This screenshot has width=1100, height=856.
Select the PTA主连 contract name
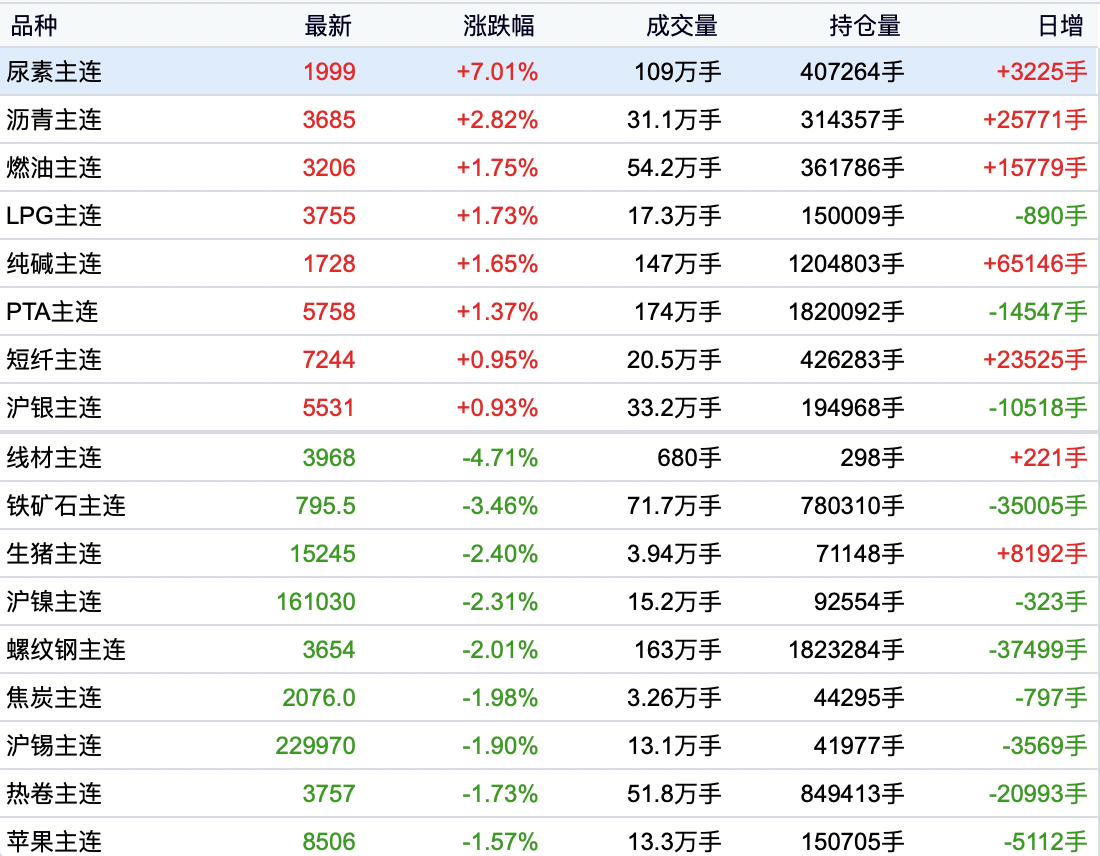(52, 312)
